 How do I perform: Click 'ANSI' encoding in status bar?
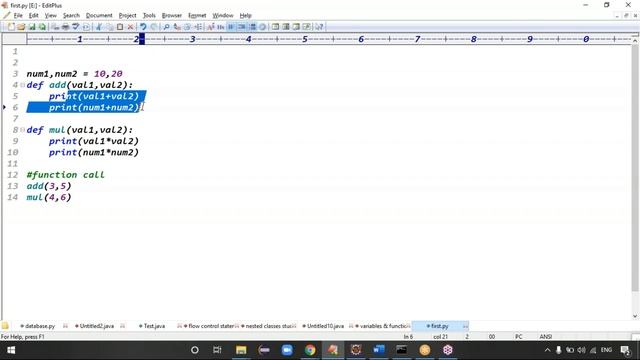[546, 337]
